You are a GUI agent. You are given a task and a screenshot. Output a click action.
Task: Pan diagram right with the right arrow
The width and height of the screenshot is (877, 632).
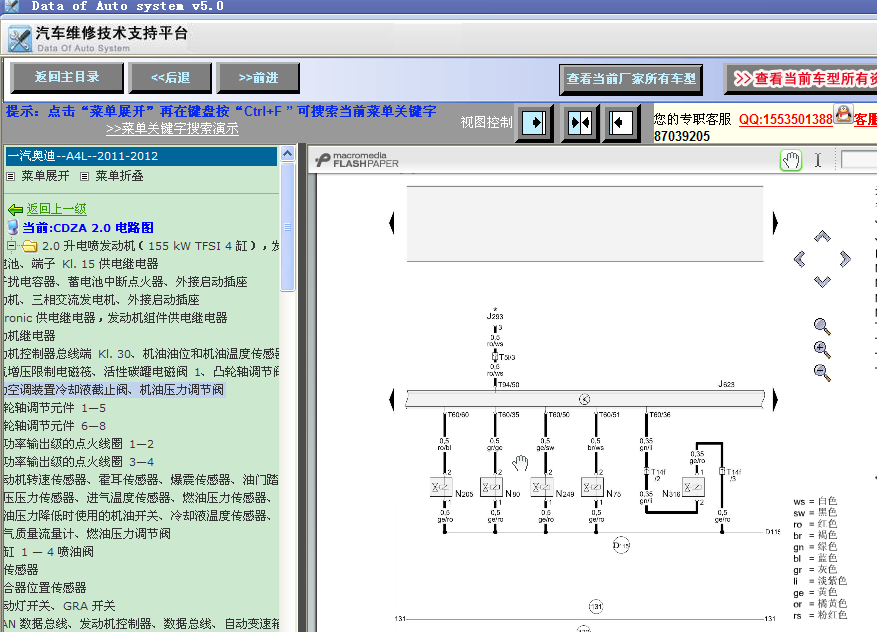click(845, 259)
